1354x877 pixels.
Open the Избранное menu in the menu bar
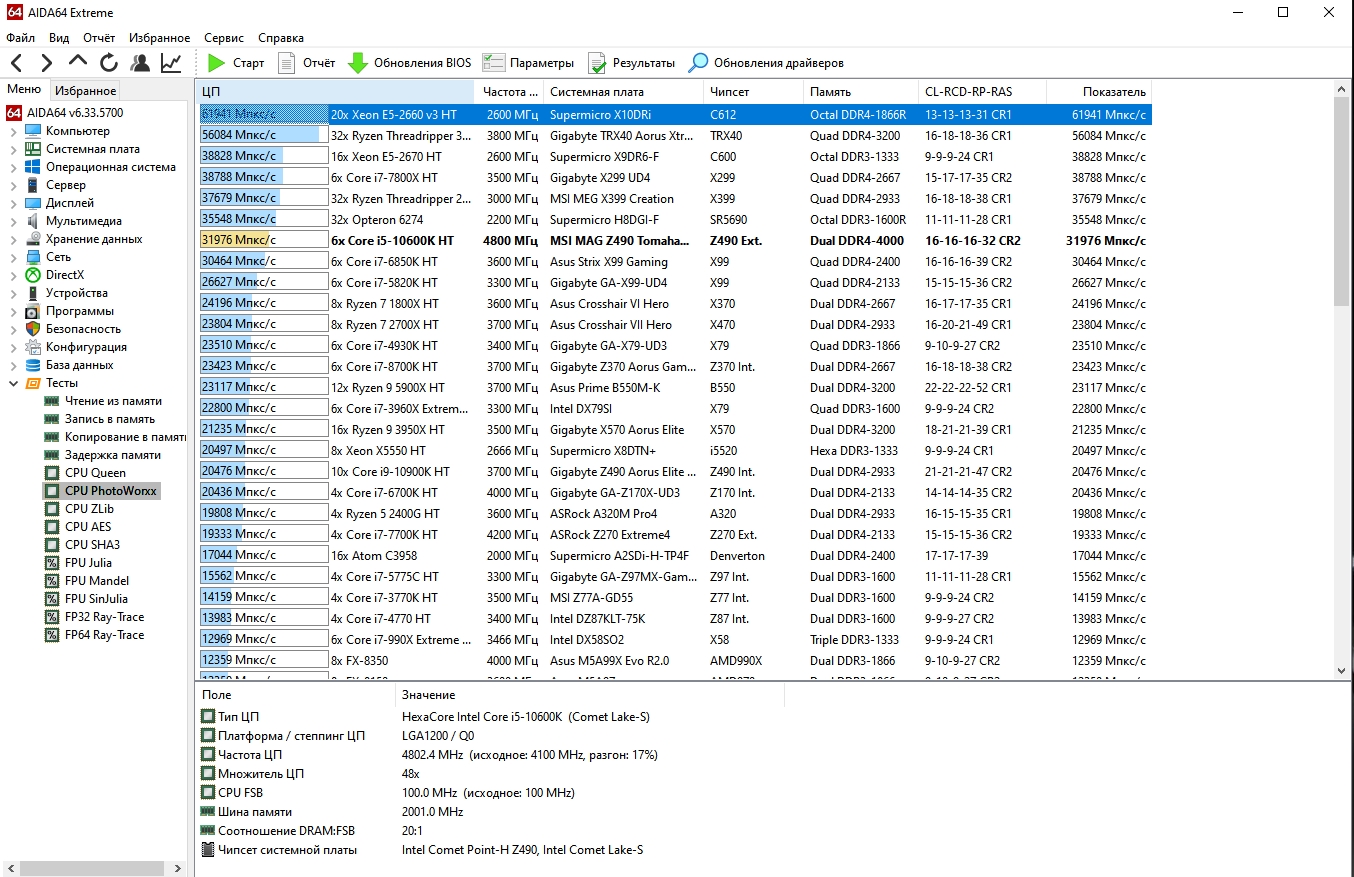[x=160, y=38]
